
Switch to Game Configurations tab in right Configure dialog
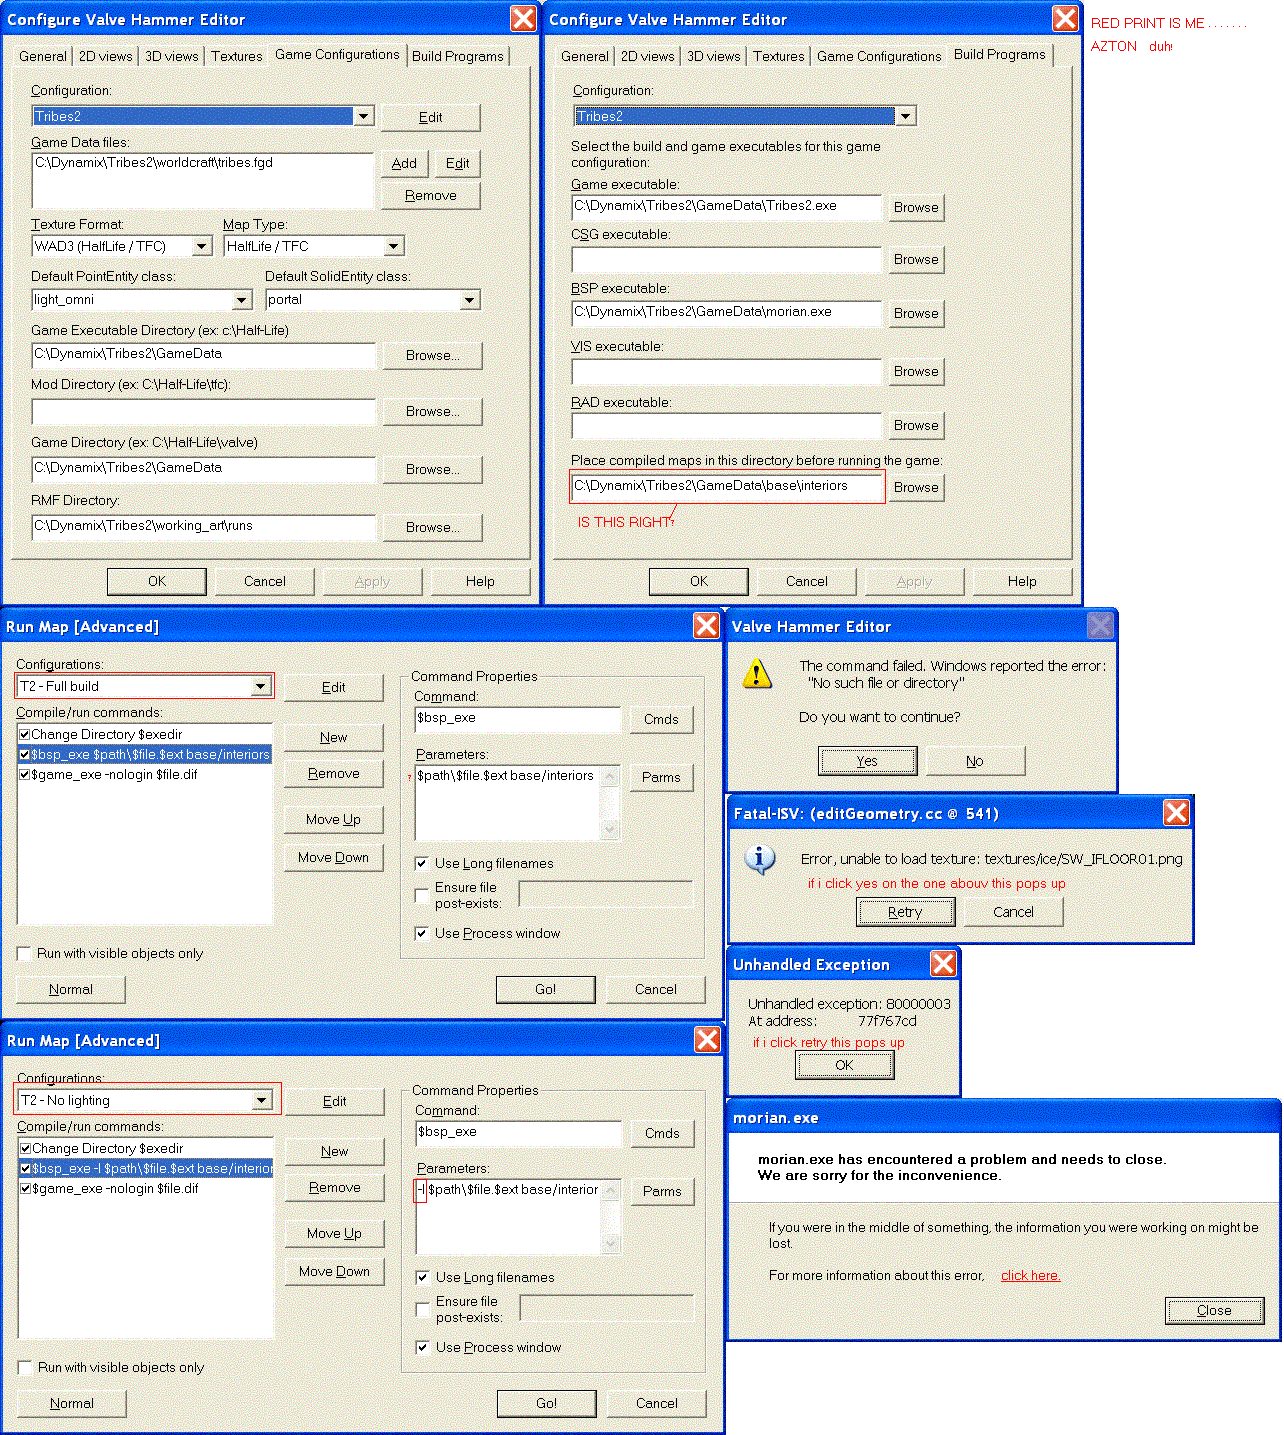pos(879,56)
